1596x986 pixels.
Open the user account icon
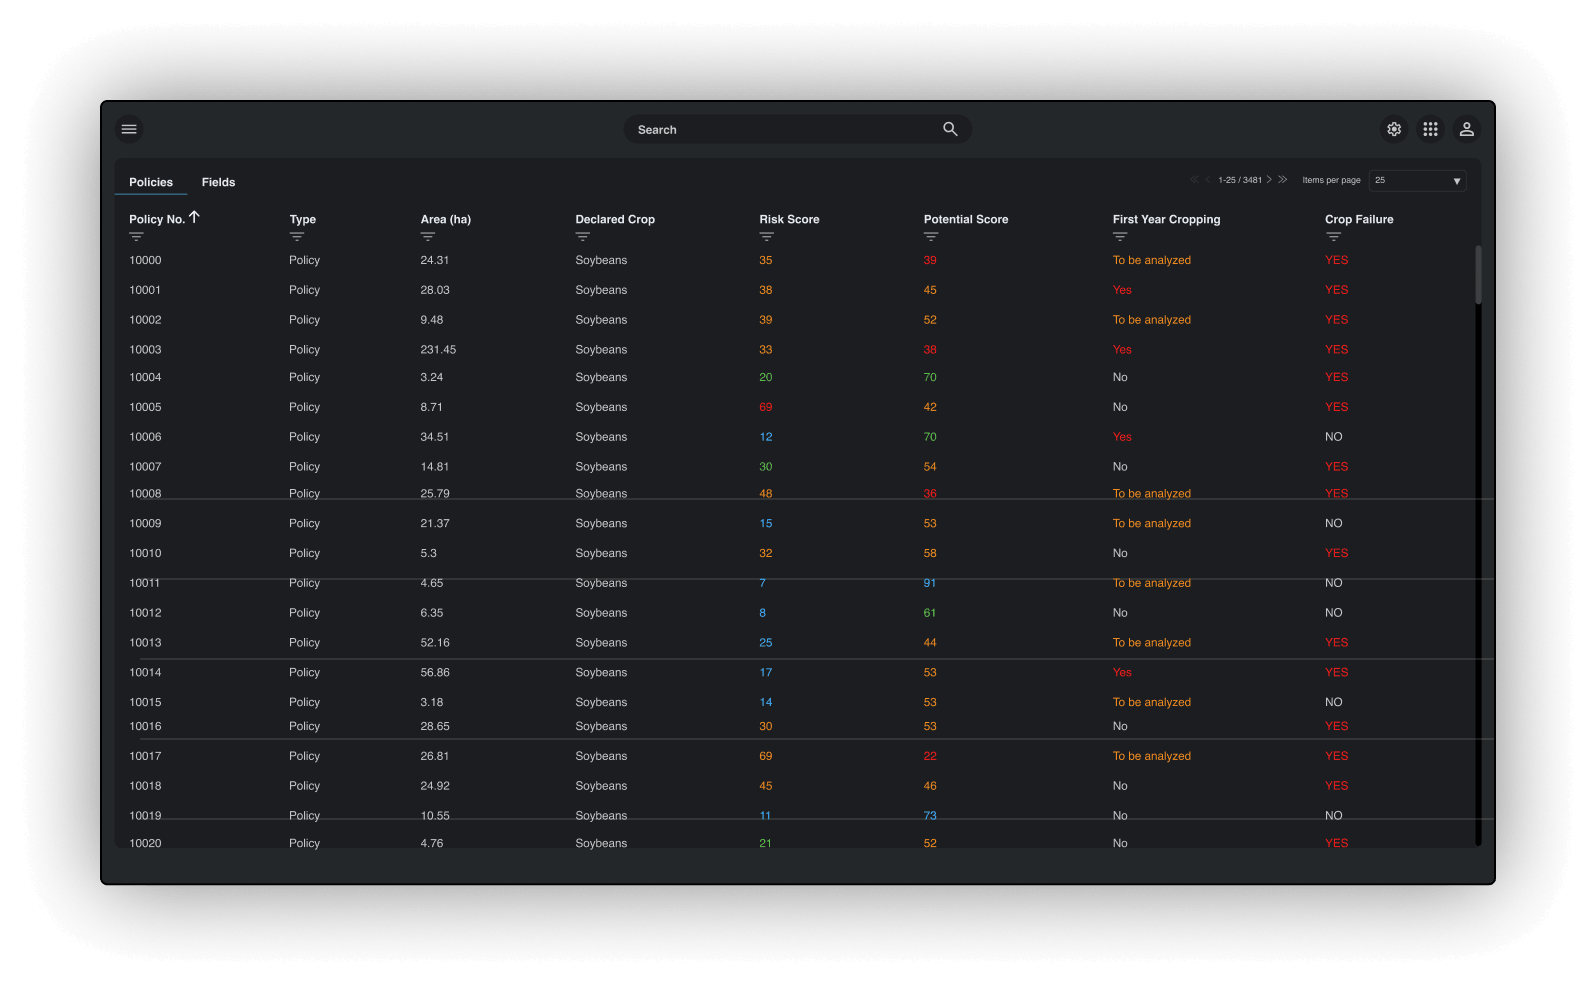coord(1467,129)
